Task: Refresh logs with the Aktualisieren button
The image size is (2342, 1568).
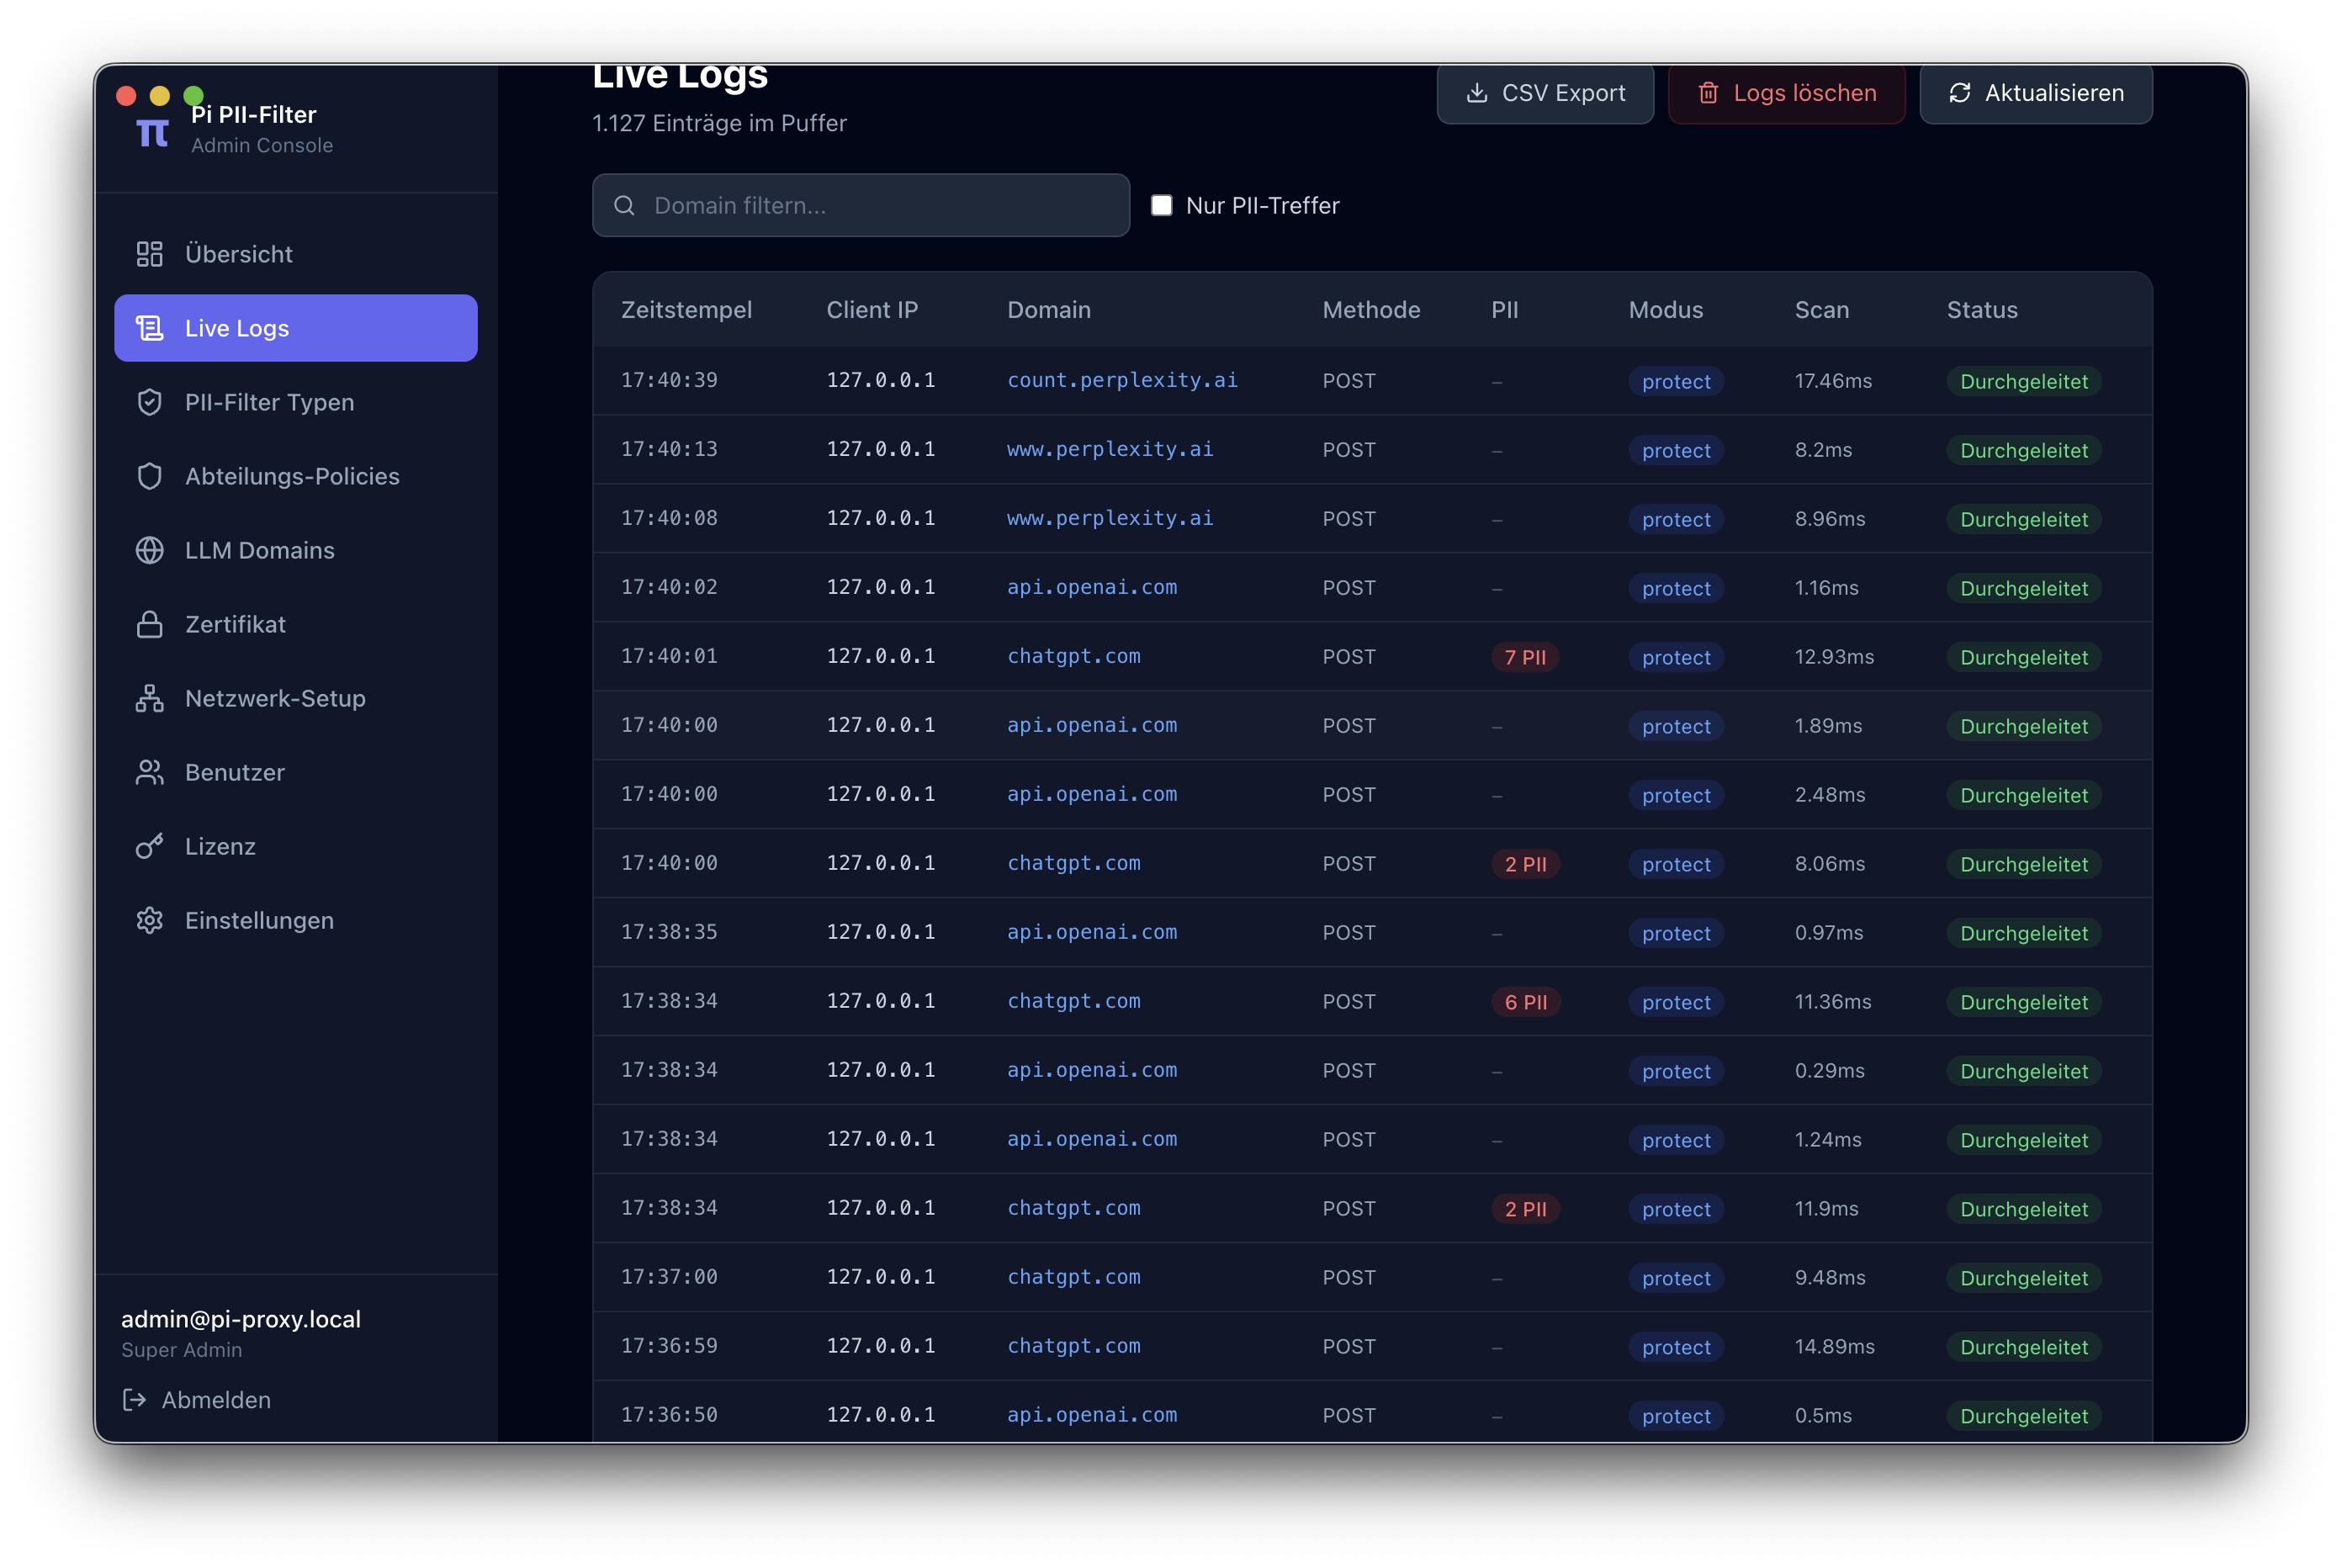Action: [x=2035, y=93]
